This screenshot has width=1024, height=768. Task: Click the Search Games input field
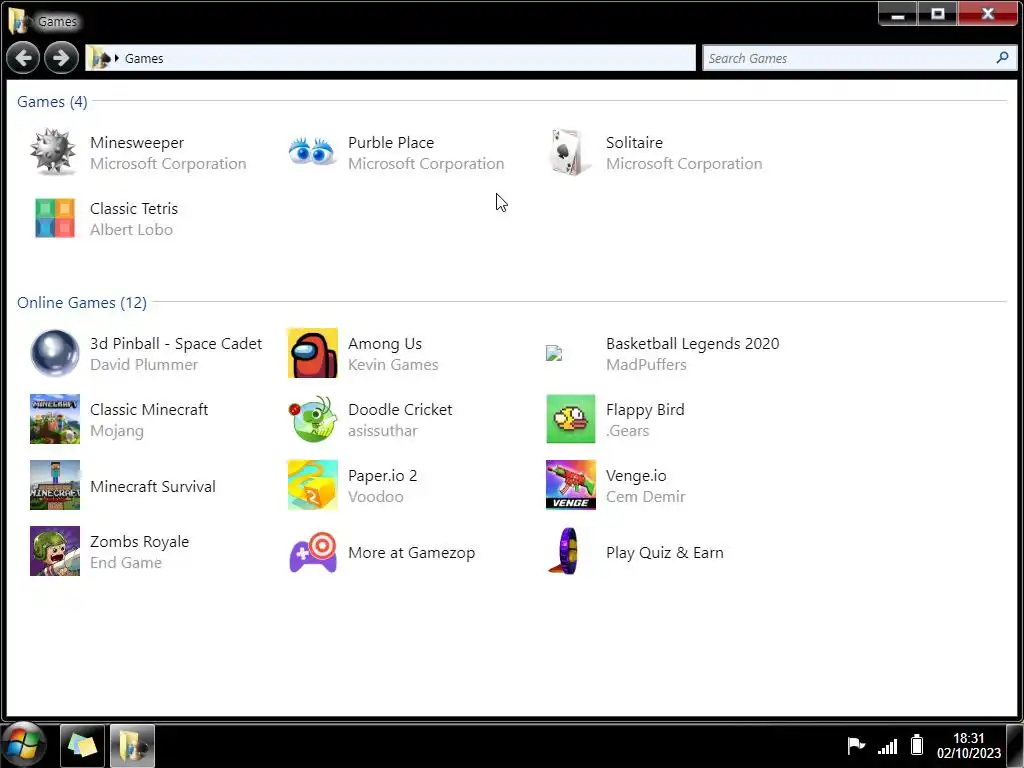pos(860,57)
